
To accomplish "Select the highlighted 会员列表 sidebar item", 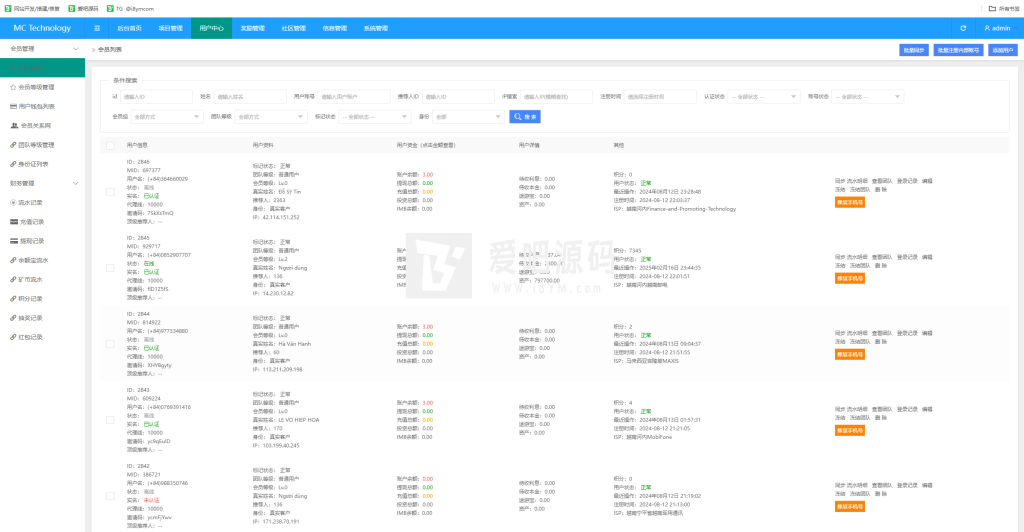I will 42,67.
